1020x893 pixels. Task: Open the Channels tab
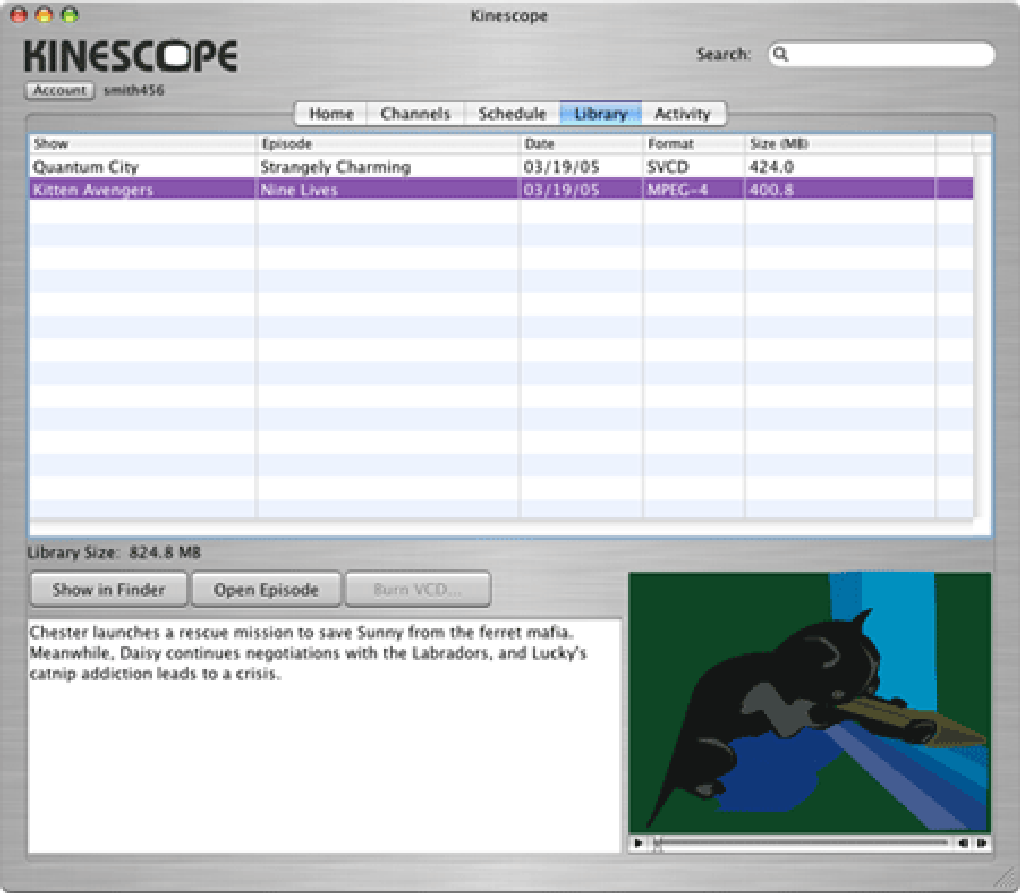[x=414, y=113]
